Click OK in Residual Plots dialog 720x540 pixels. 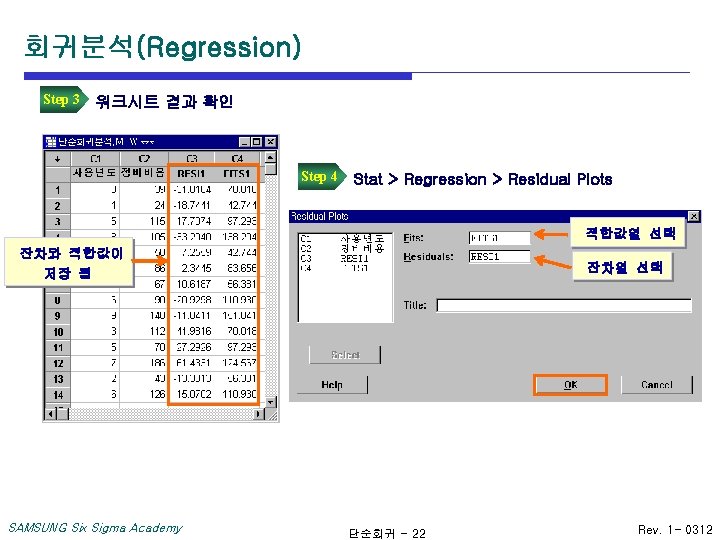pos(570,385)
